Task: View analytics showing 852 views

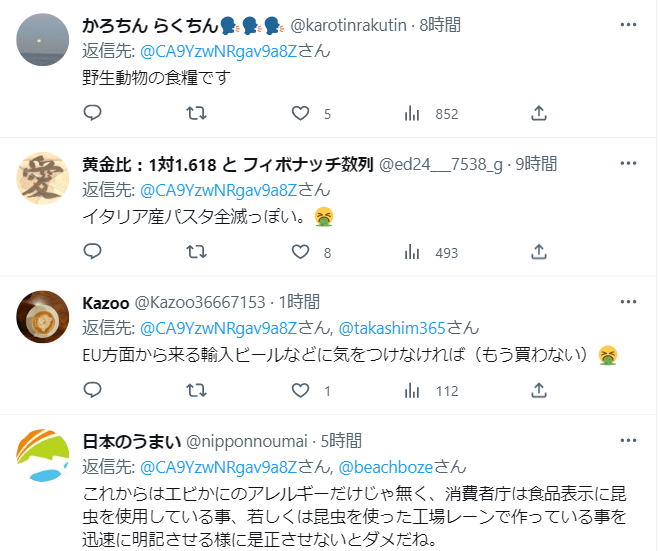Action: coord(431,114)
